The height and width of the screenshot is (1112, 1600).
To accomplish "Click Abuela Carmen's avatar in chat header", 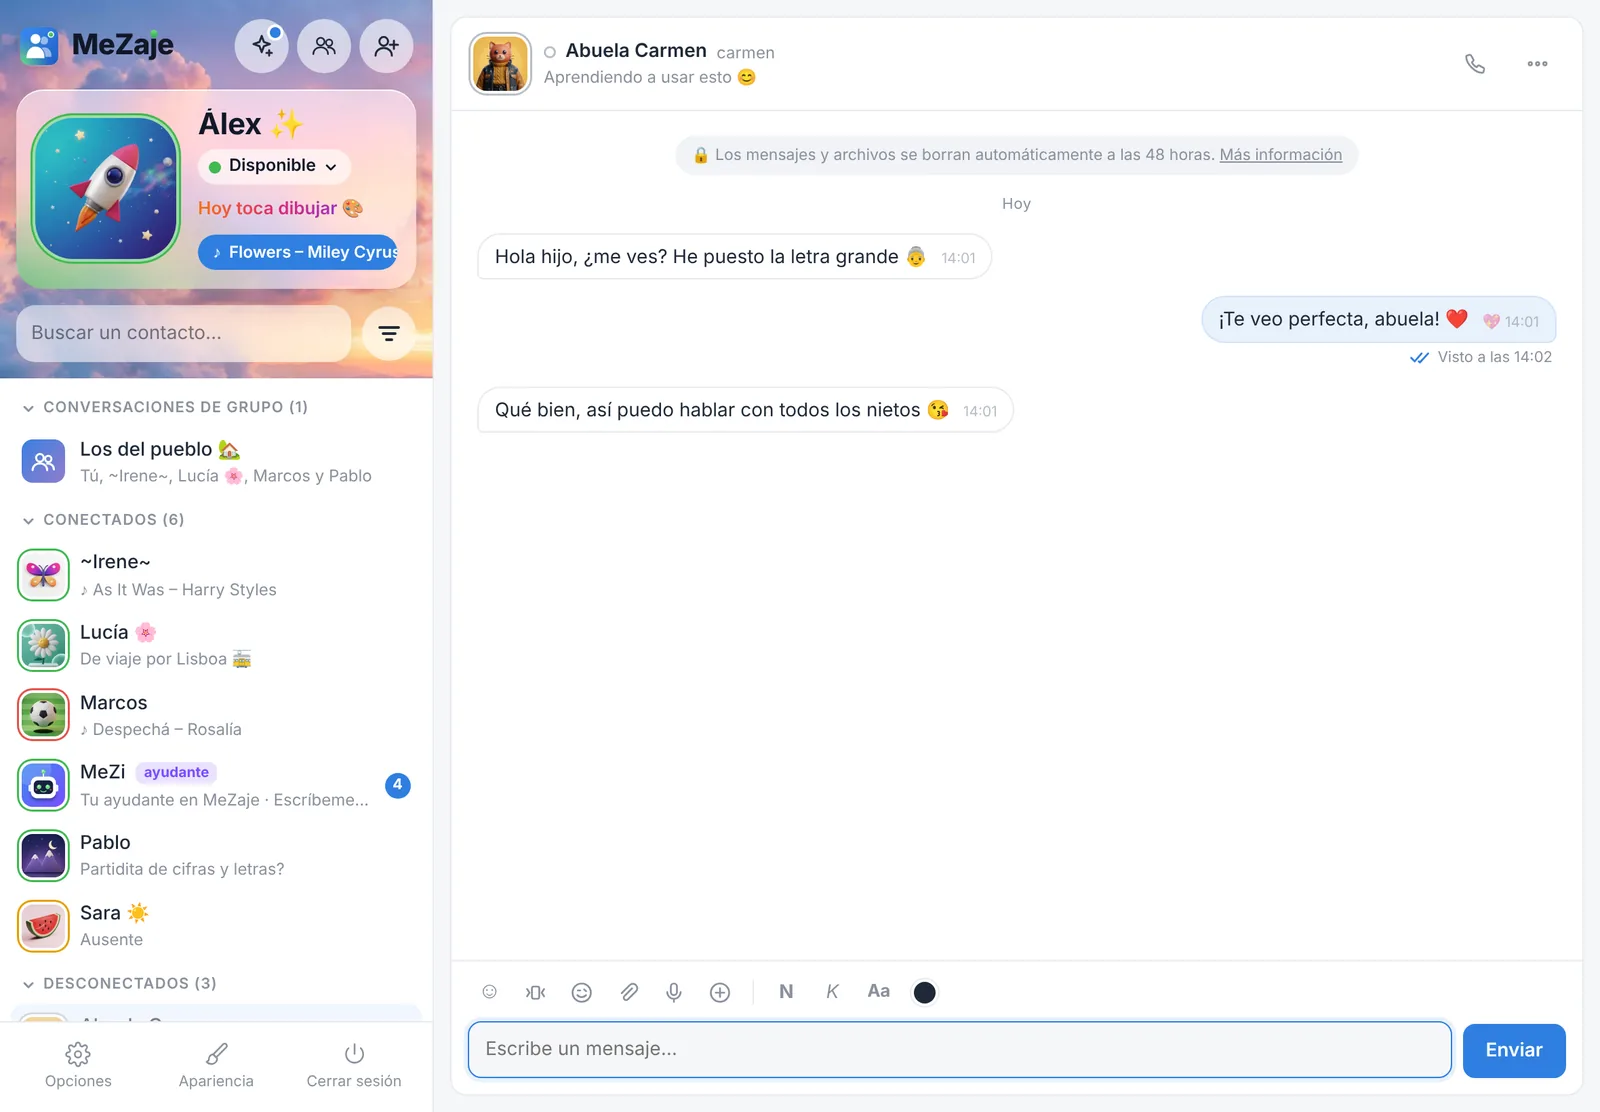I will (500, 63).
